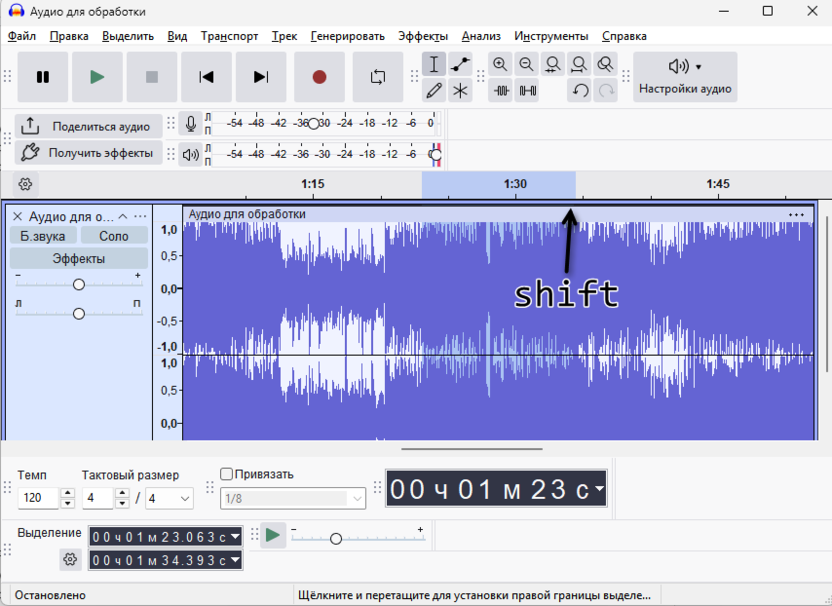
Task: Toggle the Loop playback button
Action: (x=378, y=77)
